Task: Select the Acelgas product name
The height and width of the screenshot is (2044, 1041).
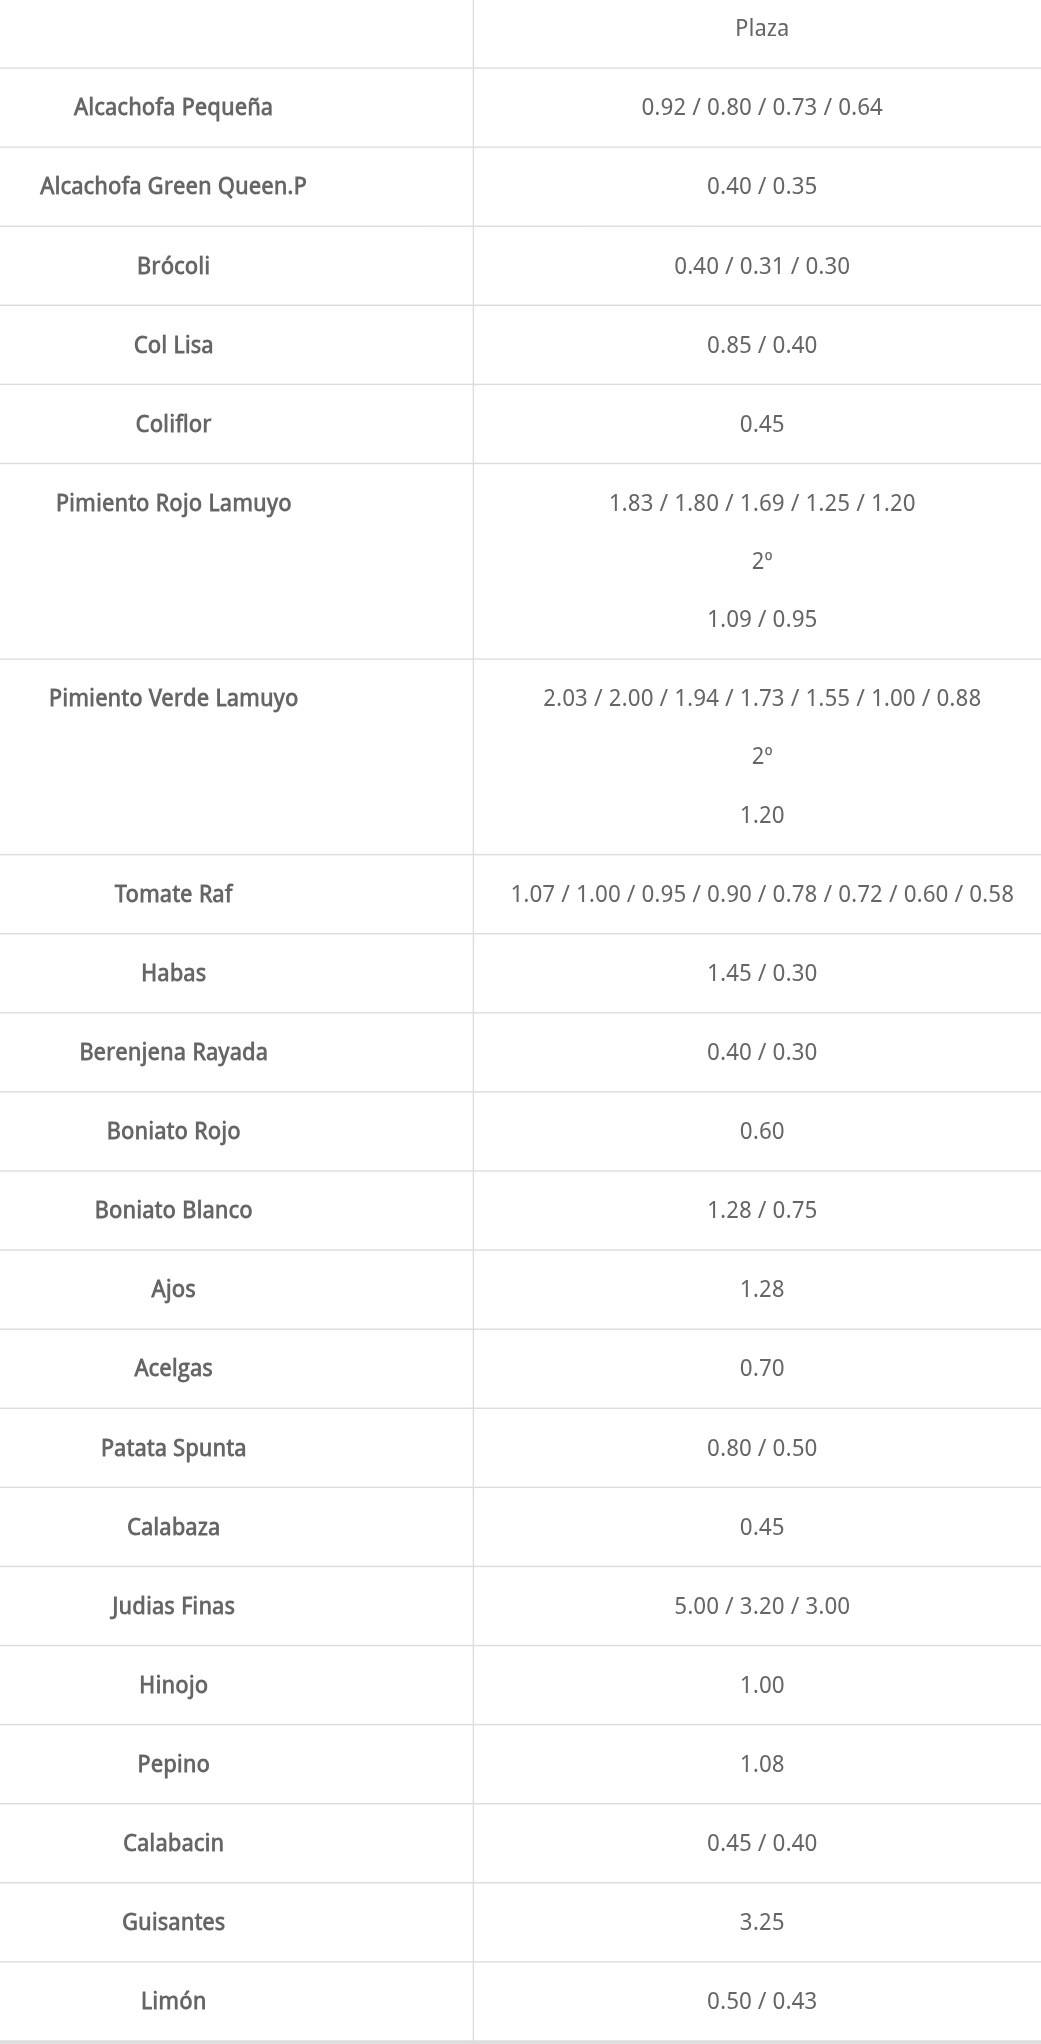Action: [173, 1367]
